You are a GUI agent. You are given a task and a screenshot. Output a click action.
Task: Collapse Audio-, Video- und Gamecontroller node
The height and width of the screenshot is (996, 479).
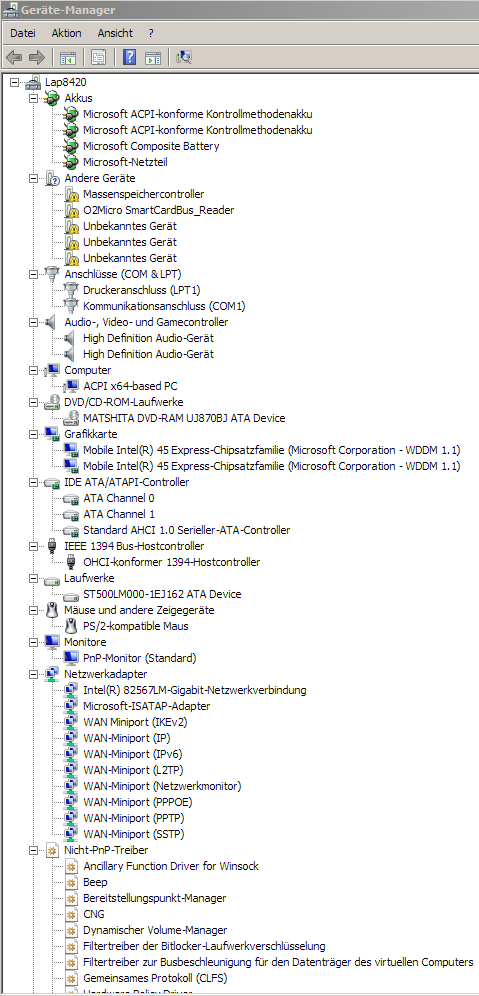33,322
